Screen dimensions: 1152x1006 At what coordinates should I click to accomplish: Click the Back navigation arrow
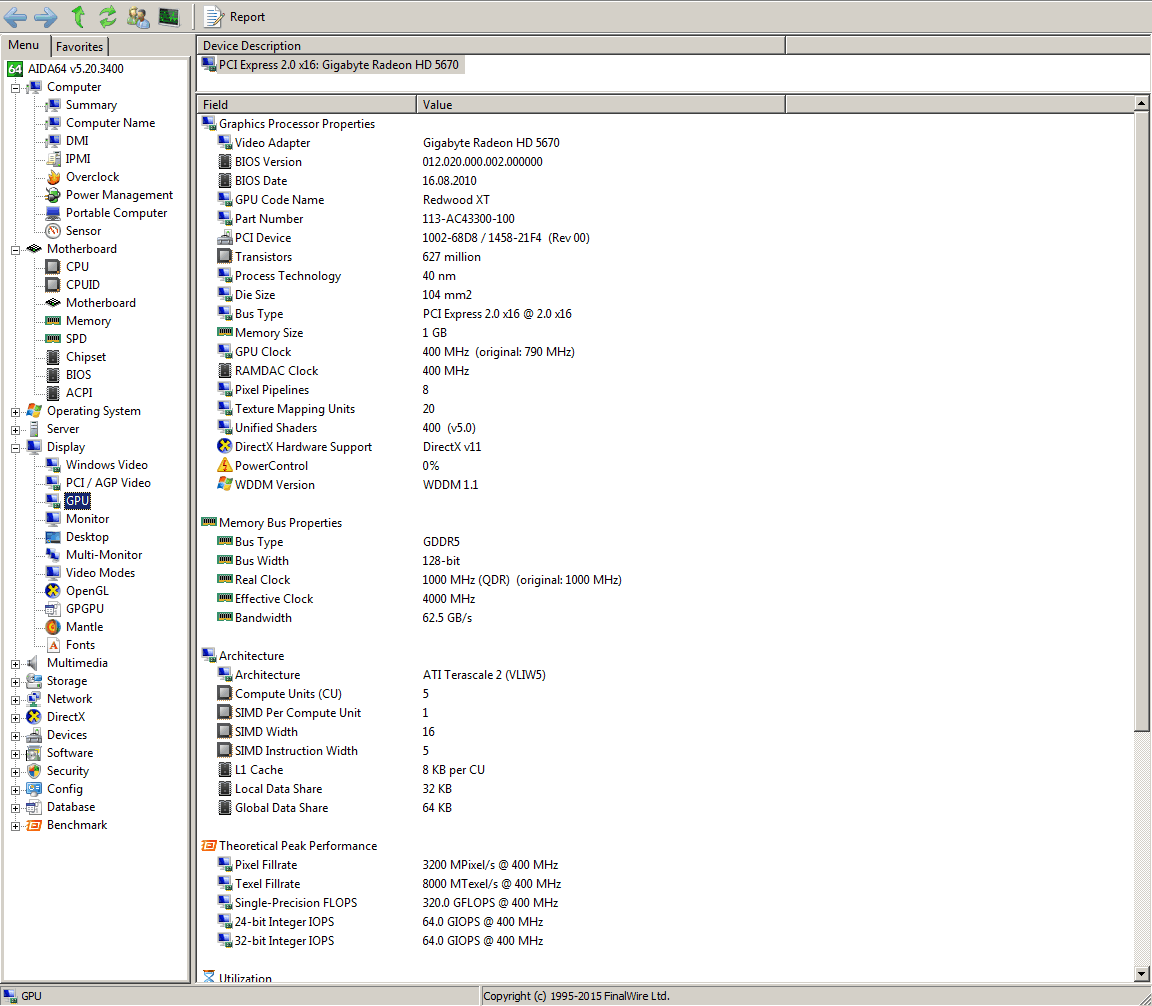(x=15, y=16)
